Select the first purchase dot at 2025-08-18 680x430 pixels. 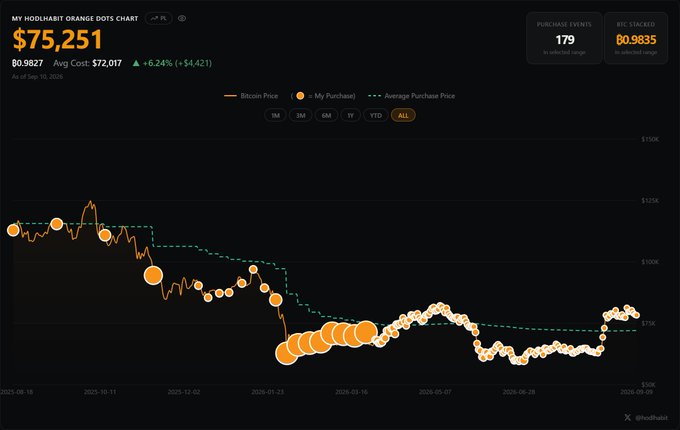tap(13, 230)
